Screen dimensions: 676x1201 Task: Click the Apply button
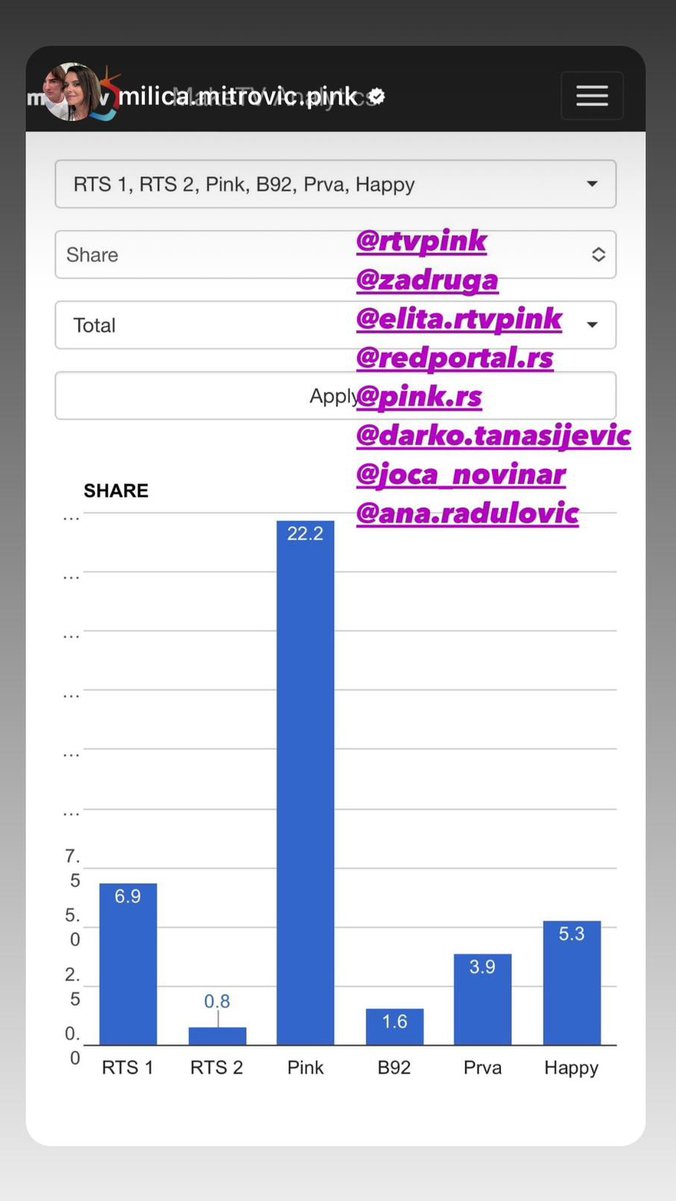(335, 396)
